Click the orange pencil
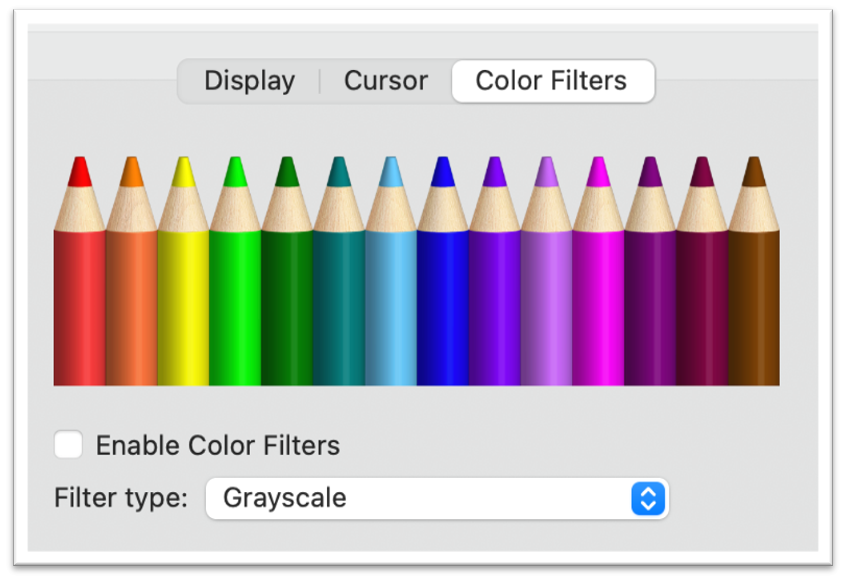This screenshot has height=581, width=845. point(132,300)
